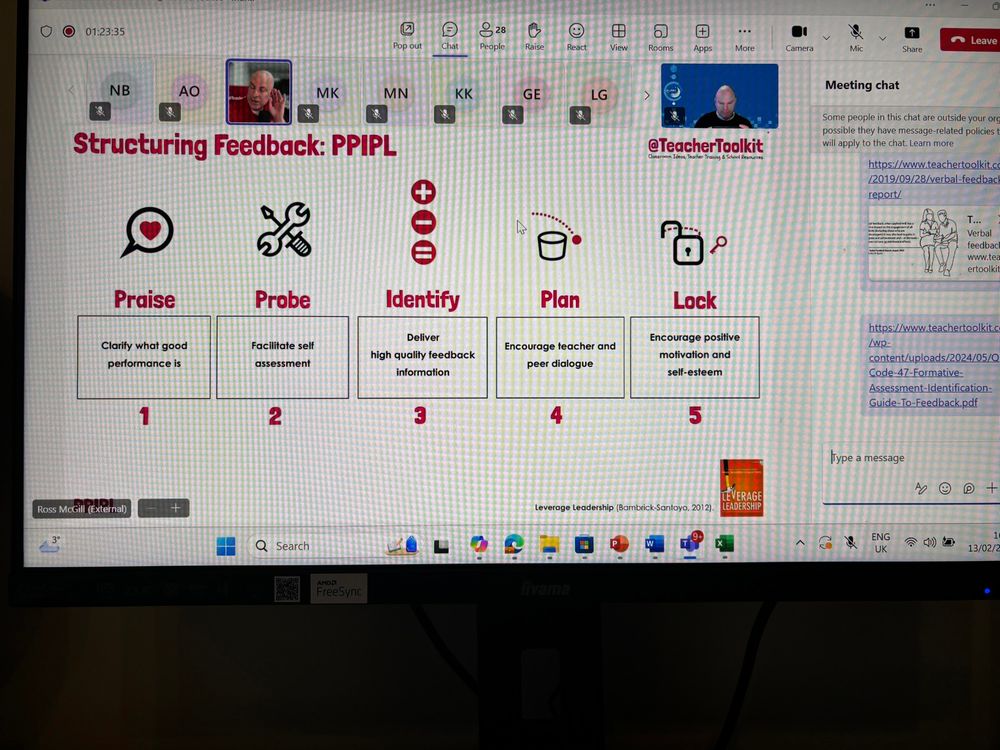
Task: Open the Windows Start menu
Action: (x=226, y=546)
